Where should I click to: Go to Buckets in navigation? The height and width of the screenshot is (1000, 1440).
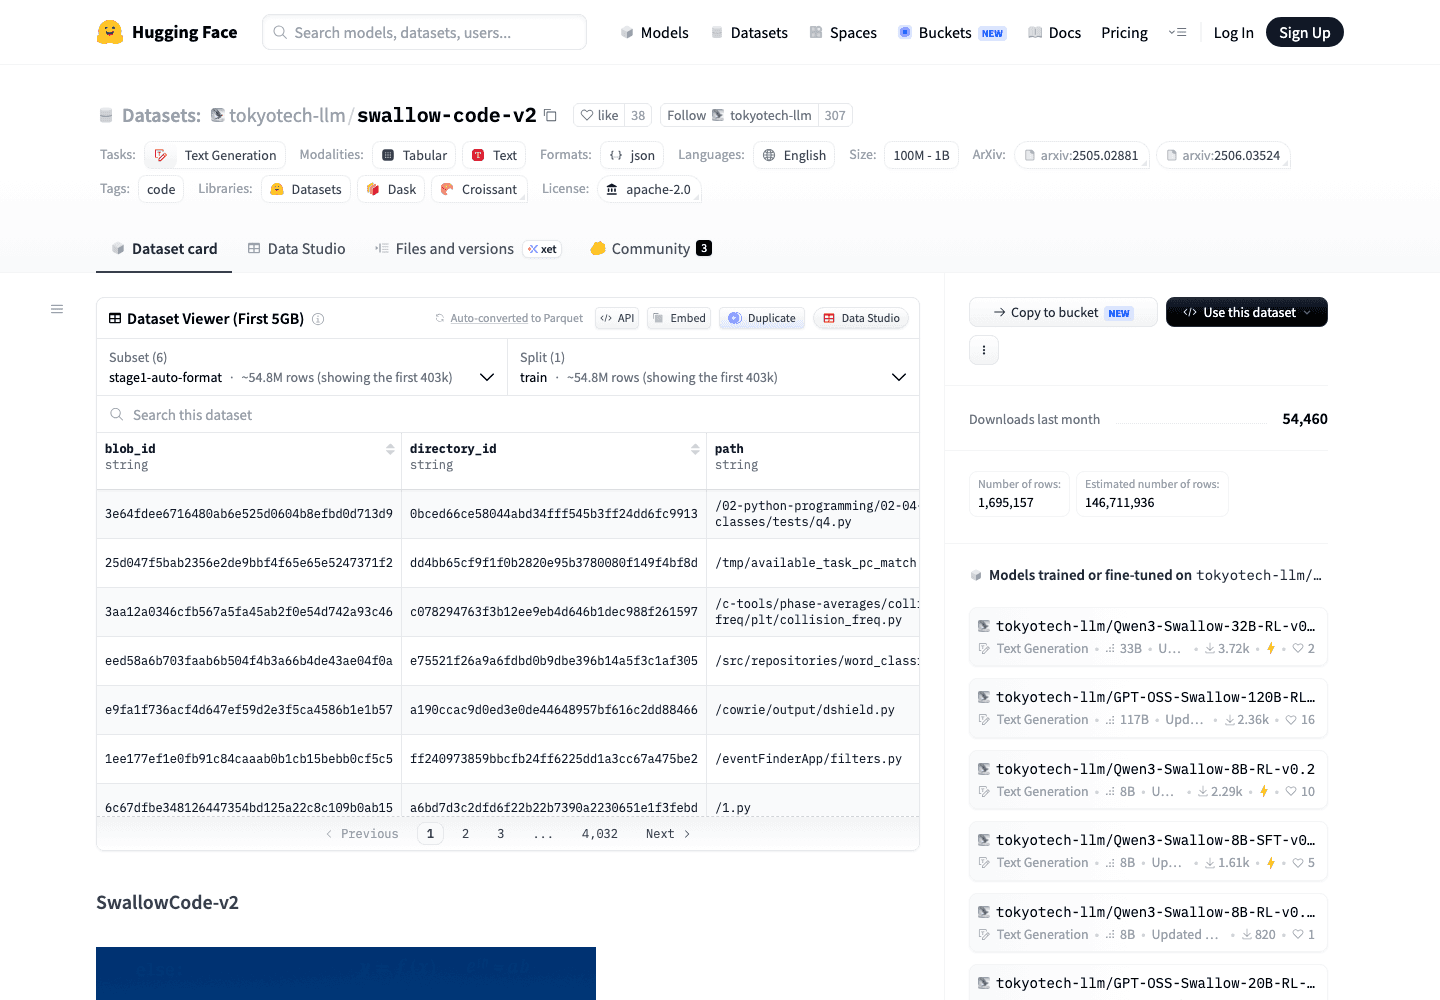[x=951, y=32]
